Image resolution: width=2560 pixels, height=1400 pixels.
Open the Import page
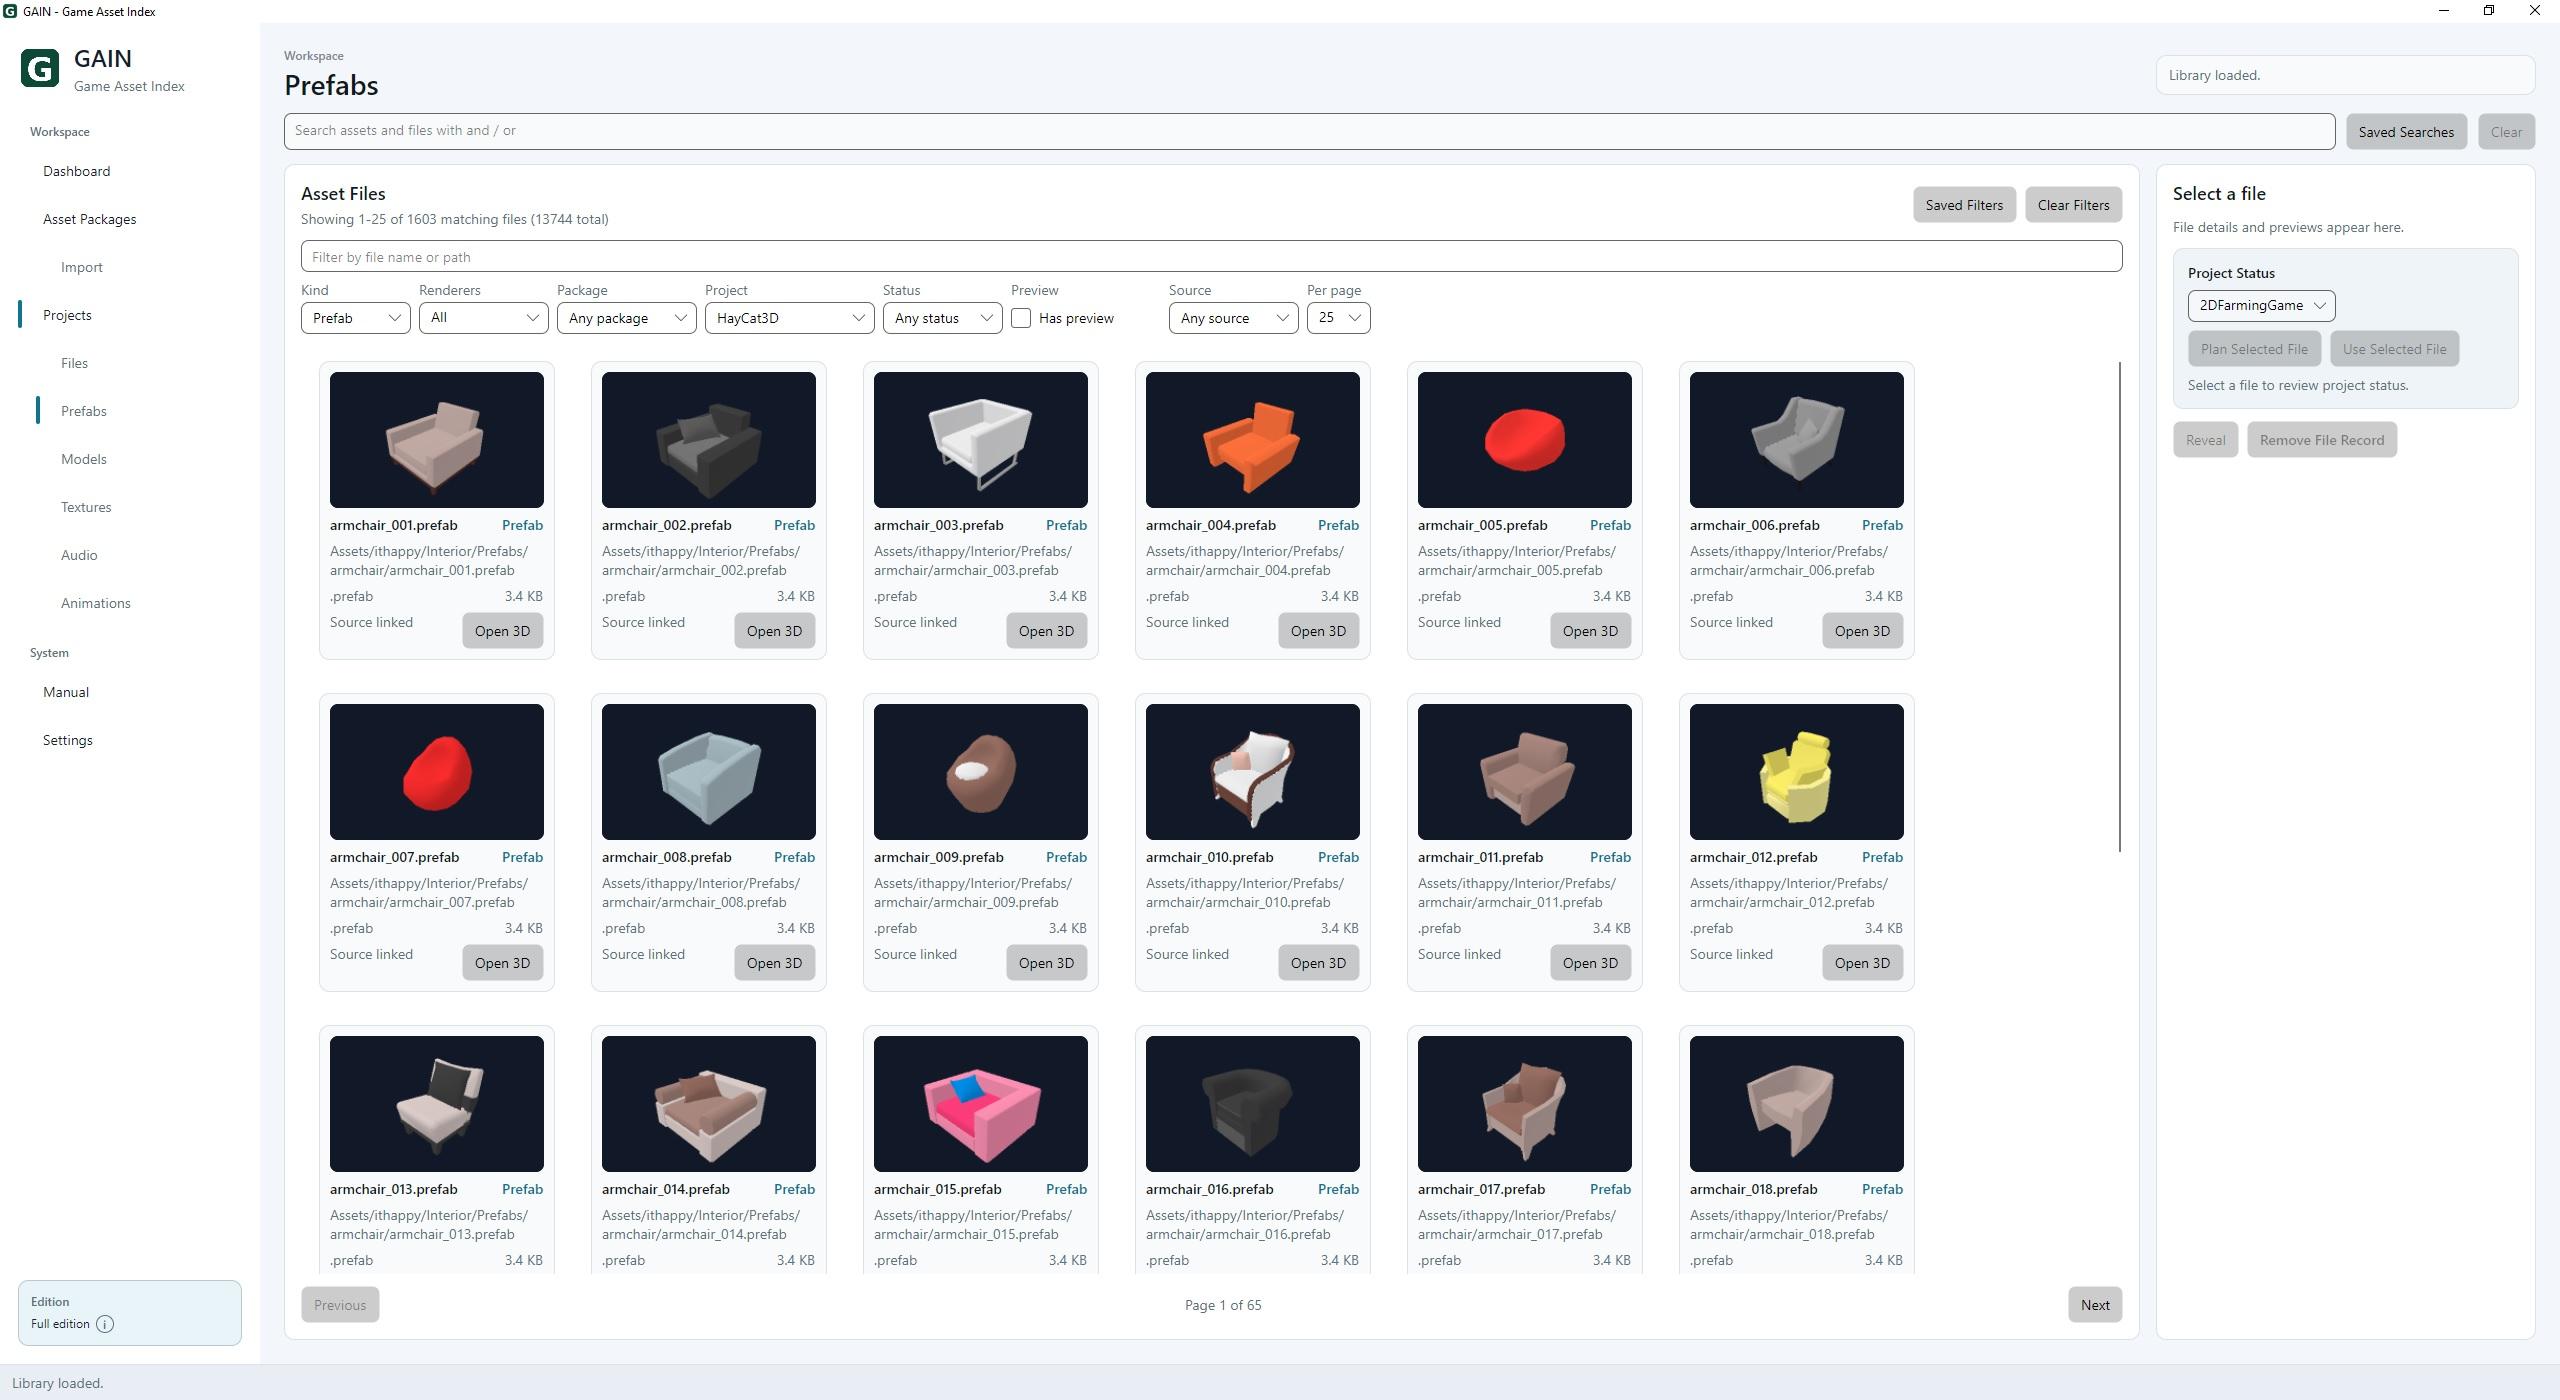82,267
